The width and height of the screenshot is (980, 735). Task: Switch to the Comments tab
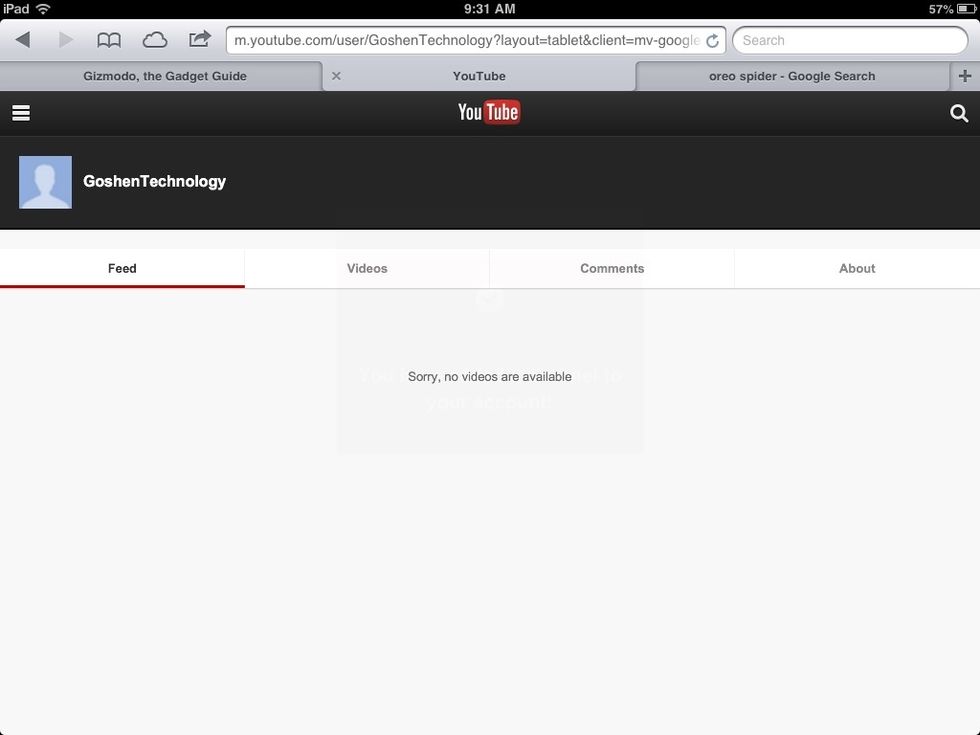612,269
